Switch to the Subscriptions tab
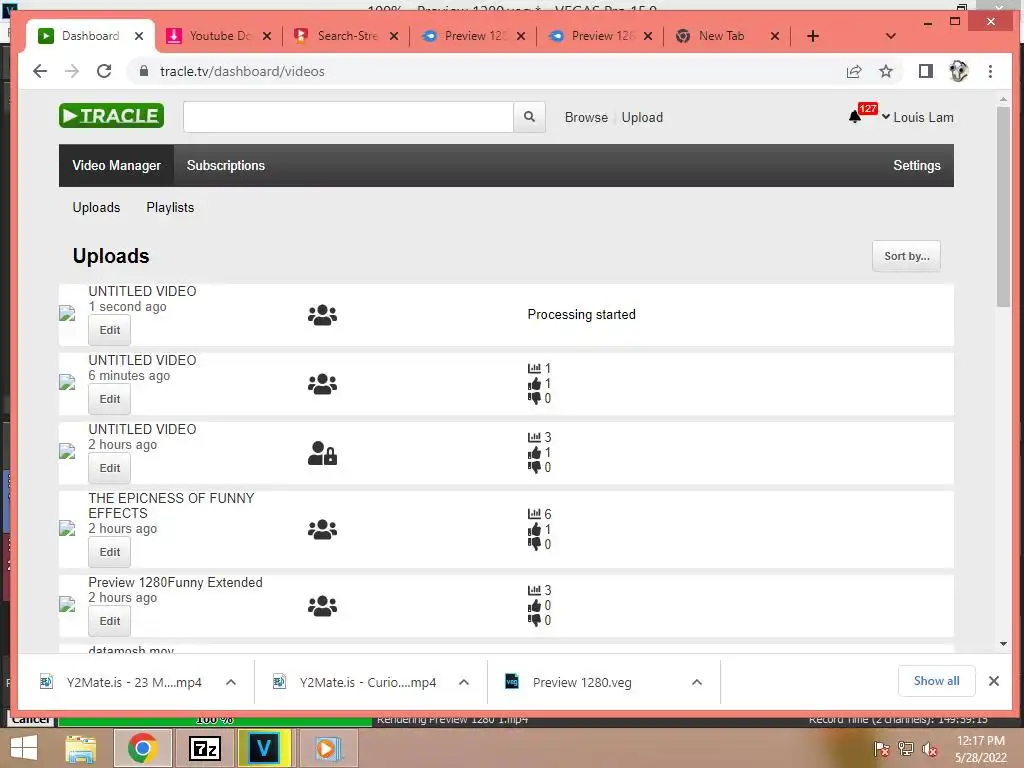The image size is (1024, 768). point(226,165)
